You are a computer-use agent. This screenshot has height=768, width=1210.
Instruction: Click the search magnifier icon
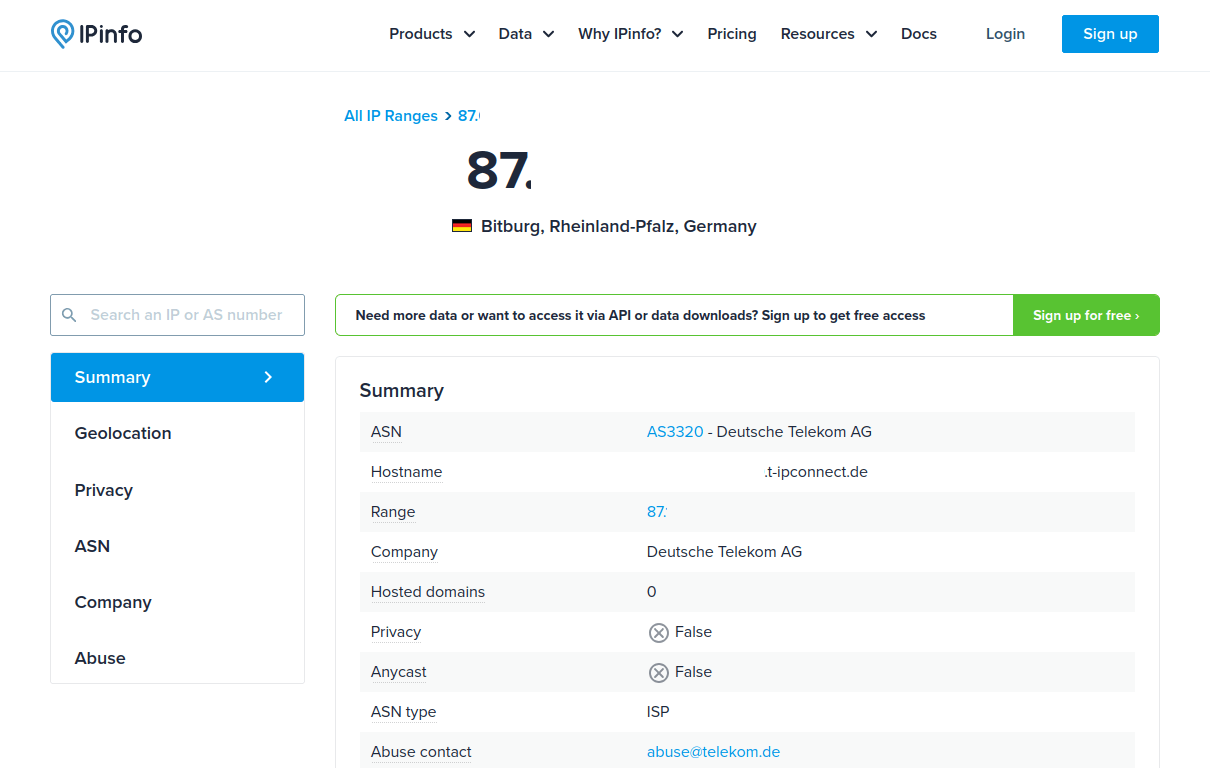click(x=69, y=315)
